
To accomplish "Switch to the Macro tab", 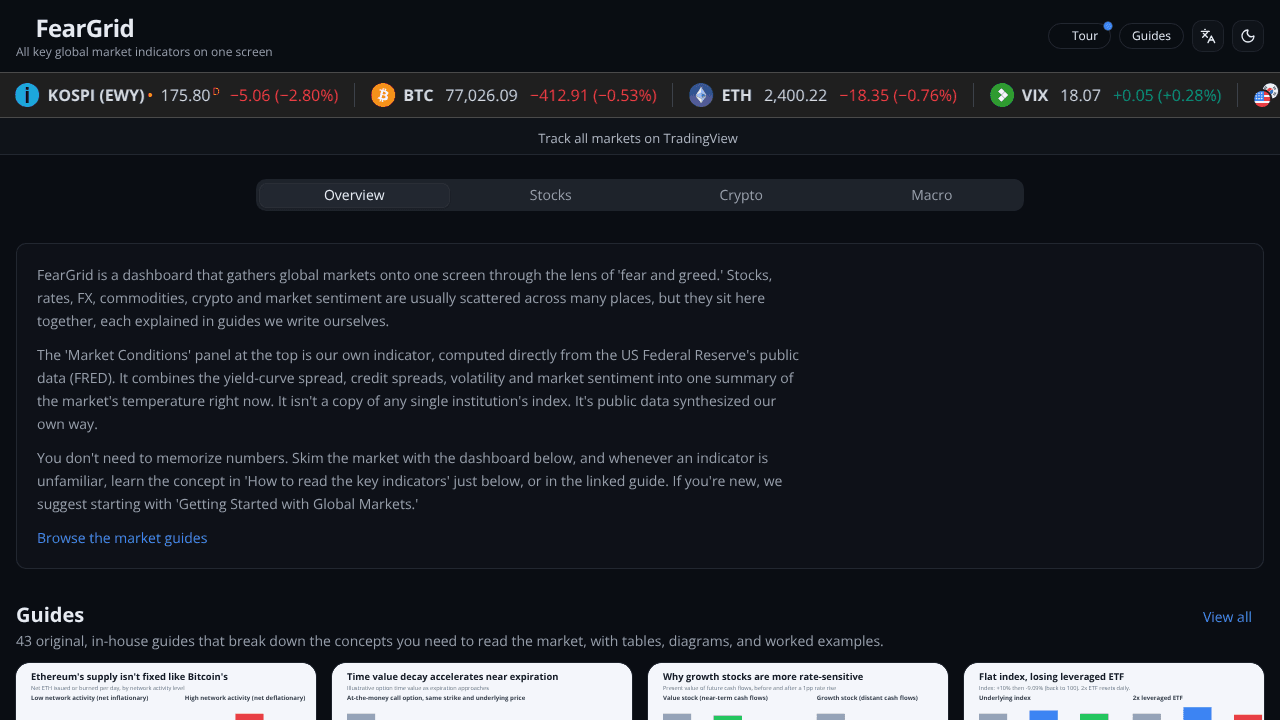I will click(x=931, y=195).
